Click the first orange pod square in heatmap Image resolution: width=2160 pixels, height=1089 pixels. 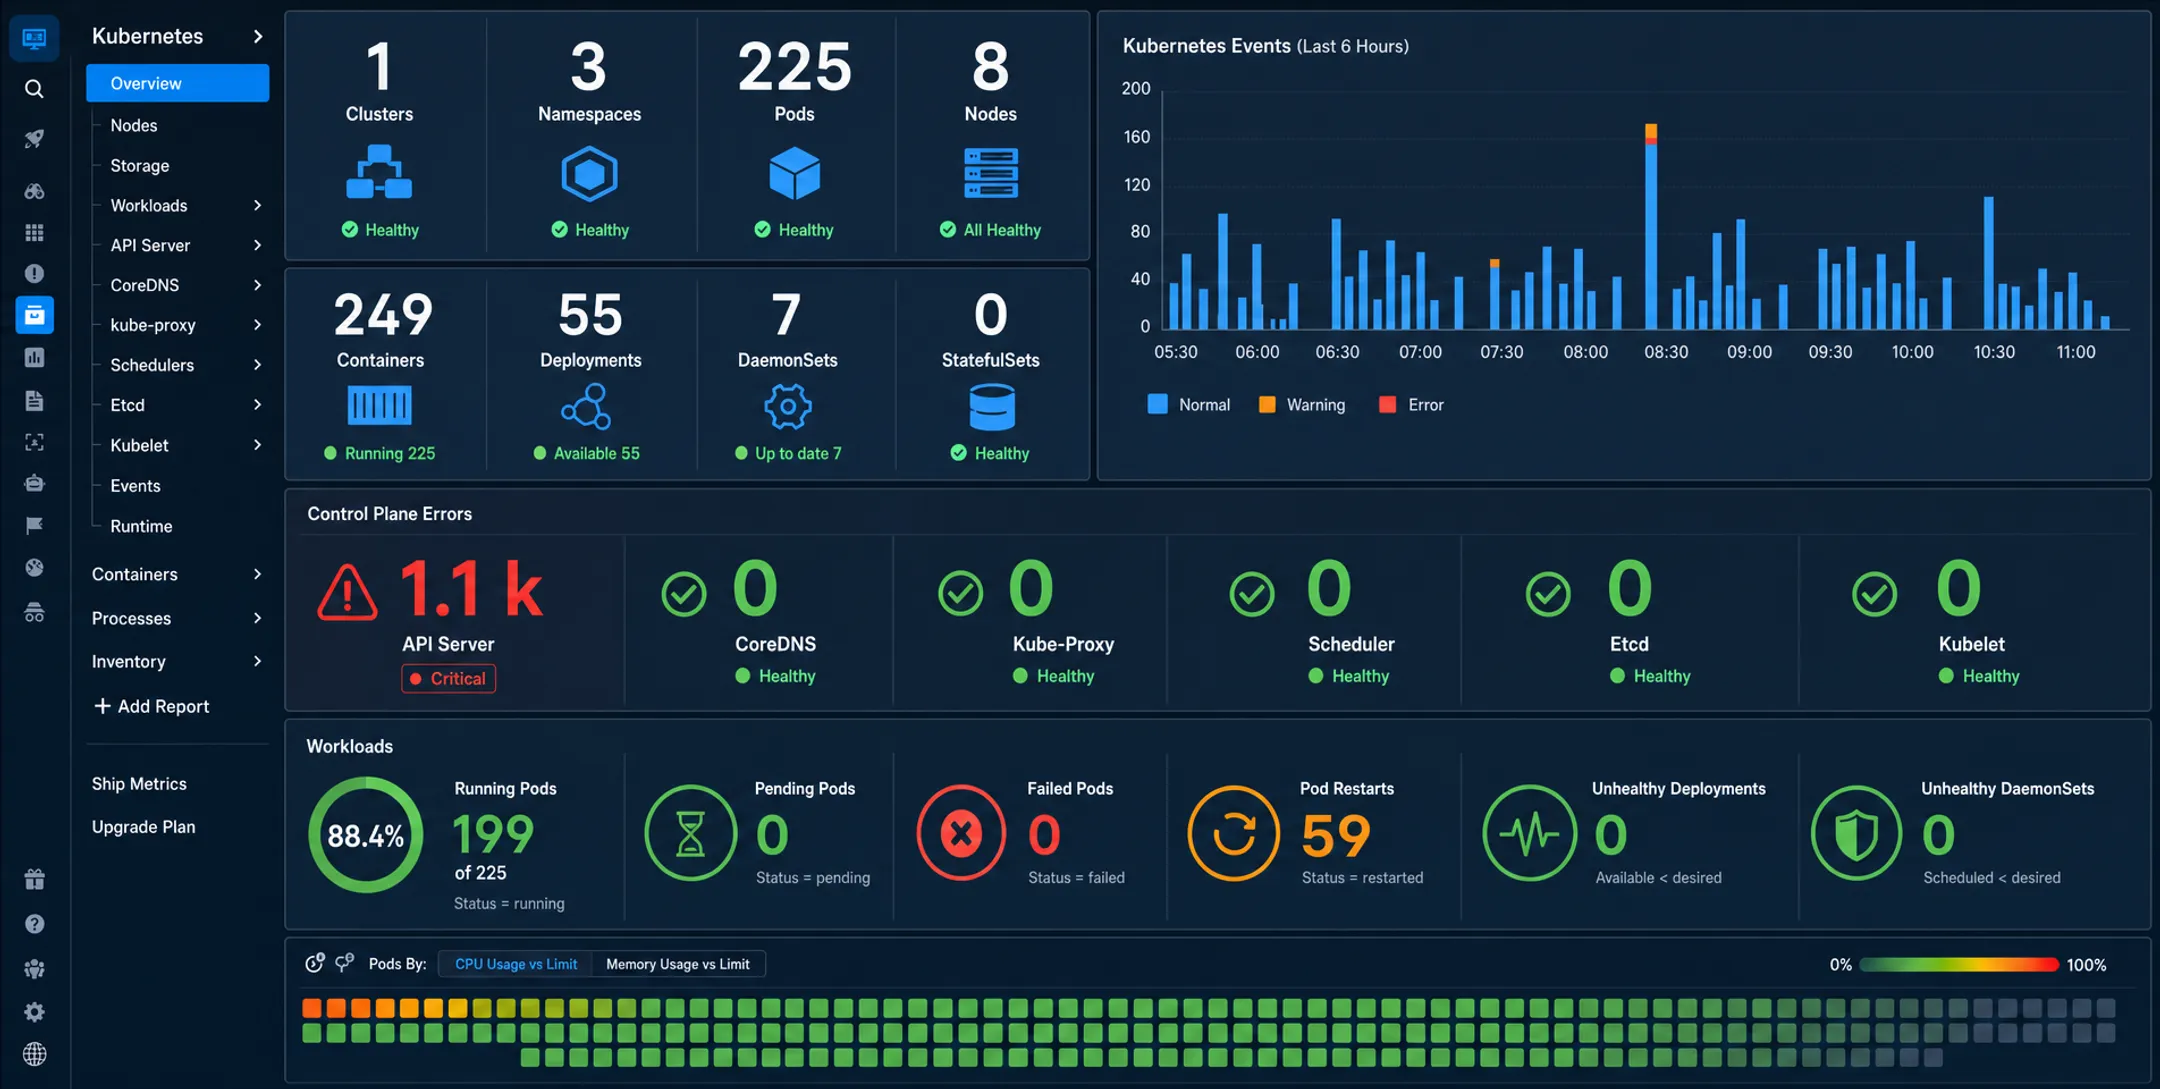point(312,1008)
